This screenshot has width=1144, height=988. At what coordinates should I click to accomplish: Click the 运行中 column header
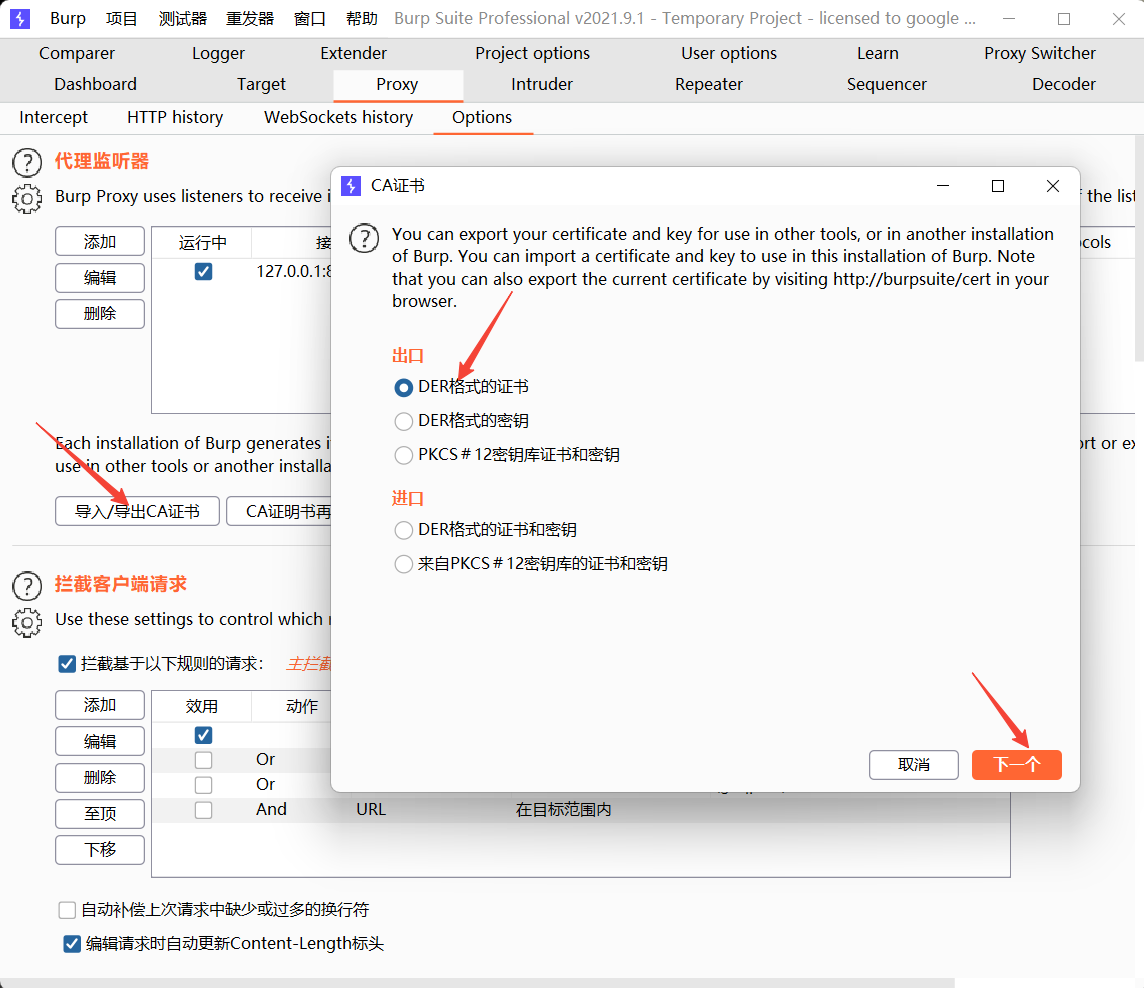point(202,242)
